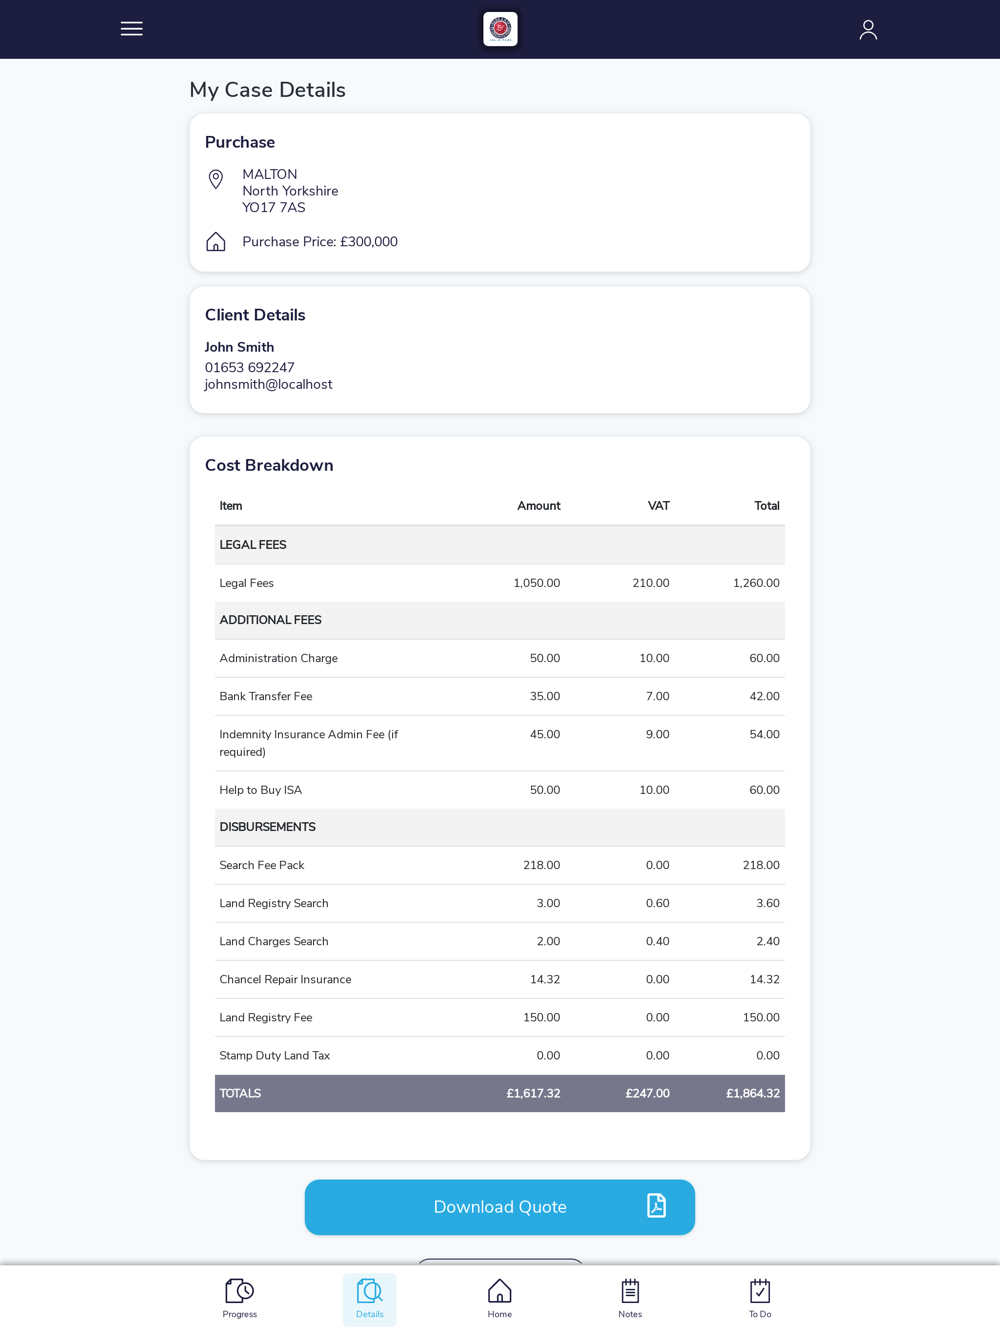
Task: Click the Purchase card heading
Action: coord(240,143)
